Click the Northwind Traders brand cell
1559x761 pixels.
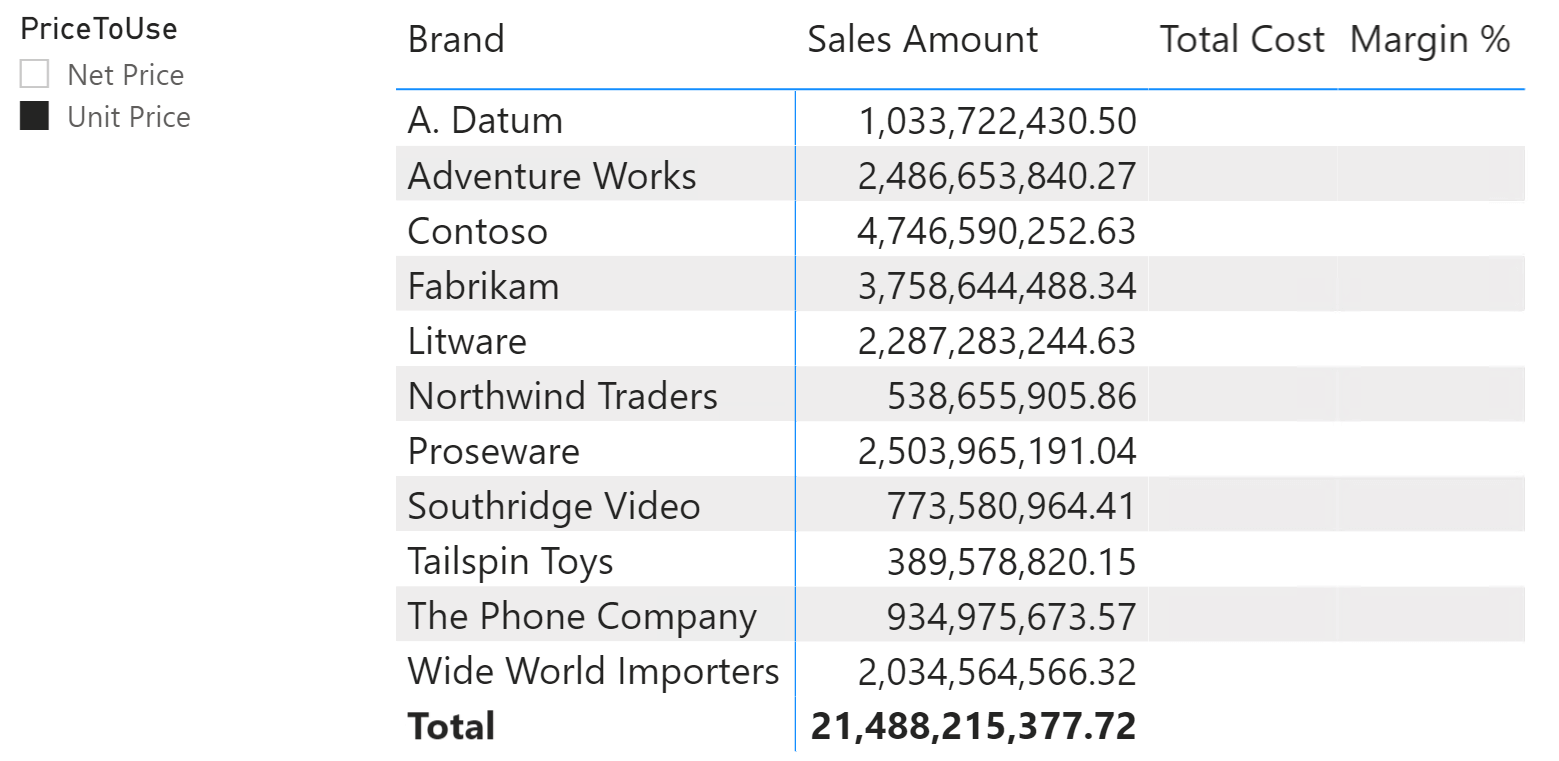pyautogui.click(x=563, y=396)
